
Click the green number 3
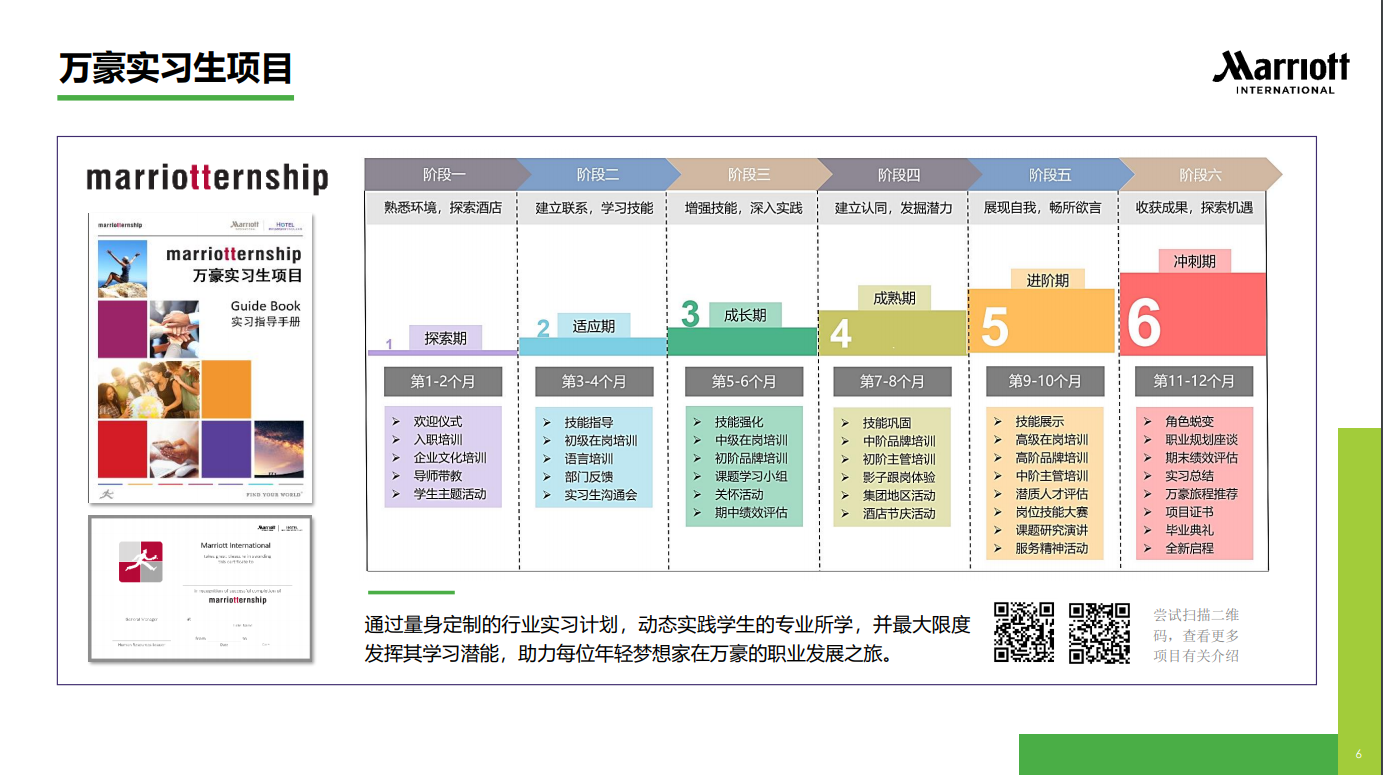(690, 314)
